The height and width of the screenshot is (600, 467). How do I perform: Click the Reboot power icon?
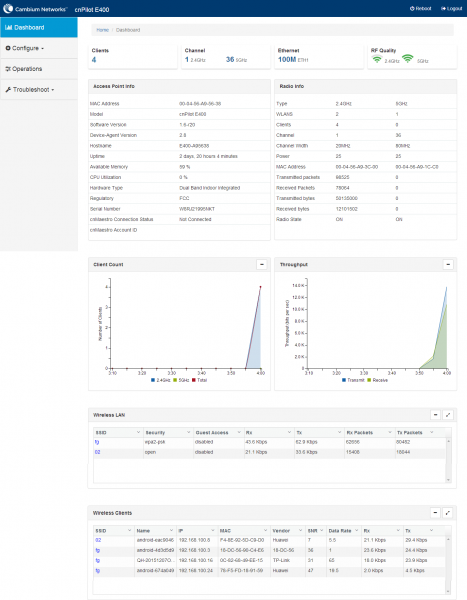412,8
